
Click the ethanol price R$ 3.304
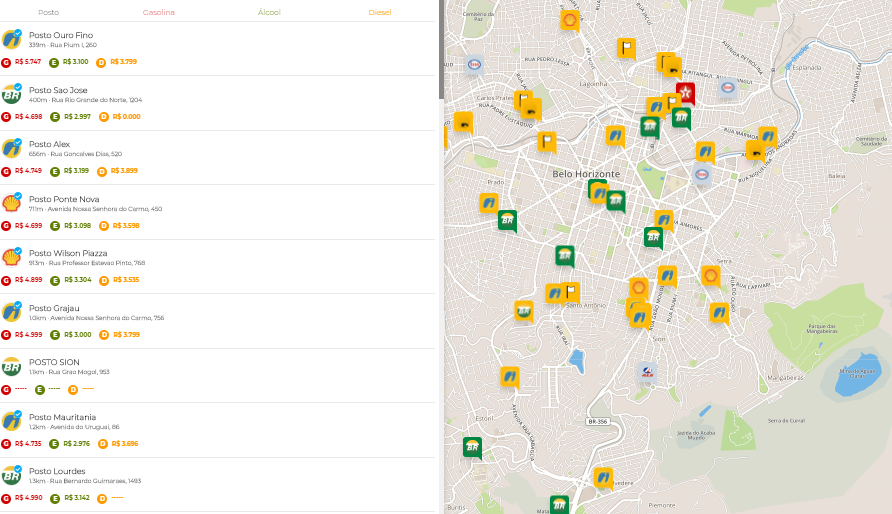point(77,280)
